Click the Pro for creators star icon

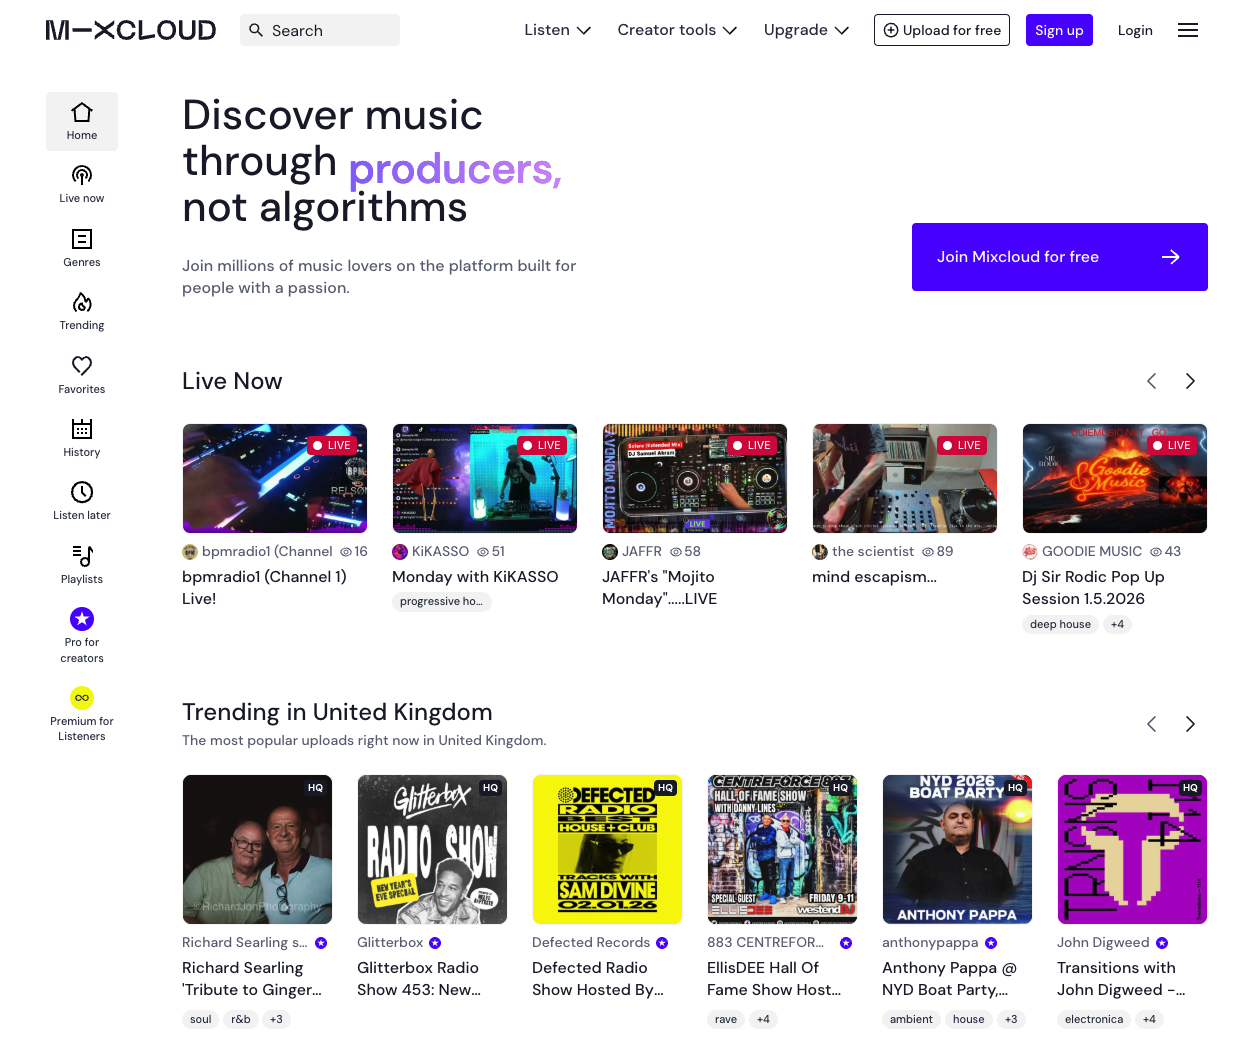tap(82, 619)
